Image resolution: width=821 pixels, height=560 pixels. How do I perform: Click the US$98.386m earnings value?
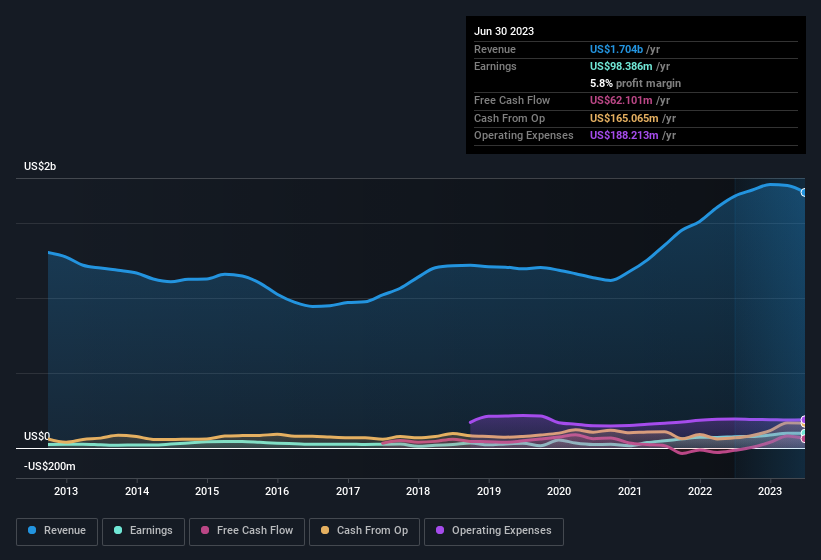[621, 66]
